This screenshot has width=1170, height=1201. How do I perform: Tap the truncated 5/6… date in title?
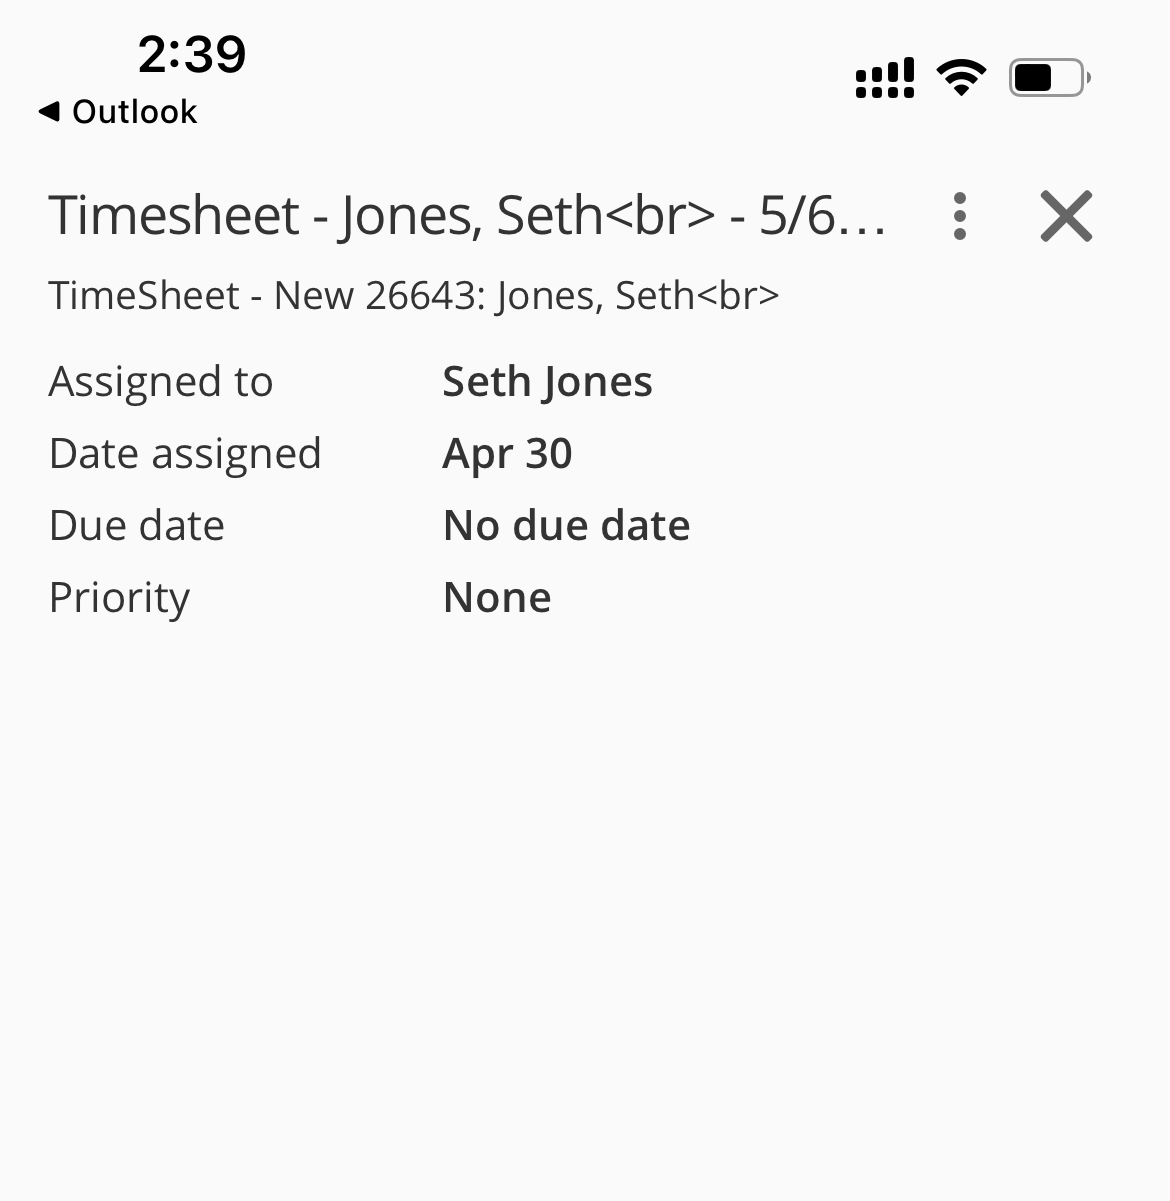822,216
